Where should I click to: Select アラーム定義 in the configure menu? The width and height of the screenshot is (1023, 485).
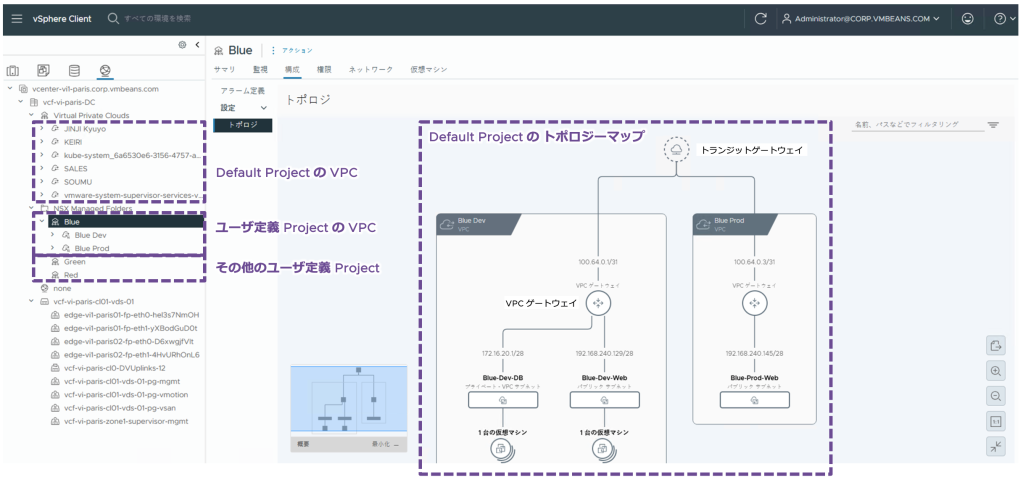(242, 90)
